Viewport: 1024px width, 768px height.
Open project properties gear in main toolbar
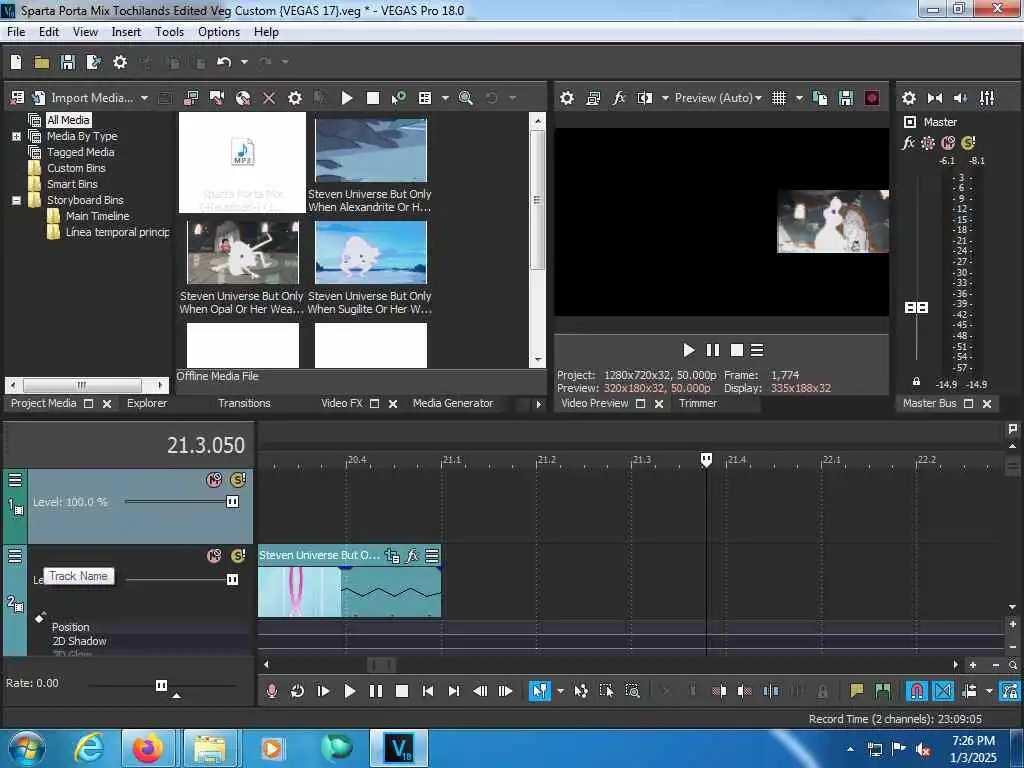click(x=120, y=62)
